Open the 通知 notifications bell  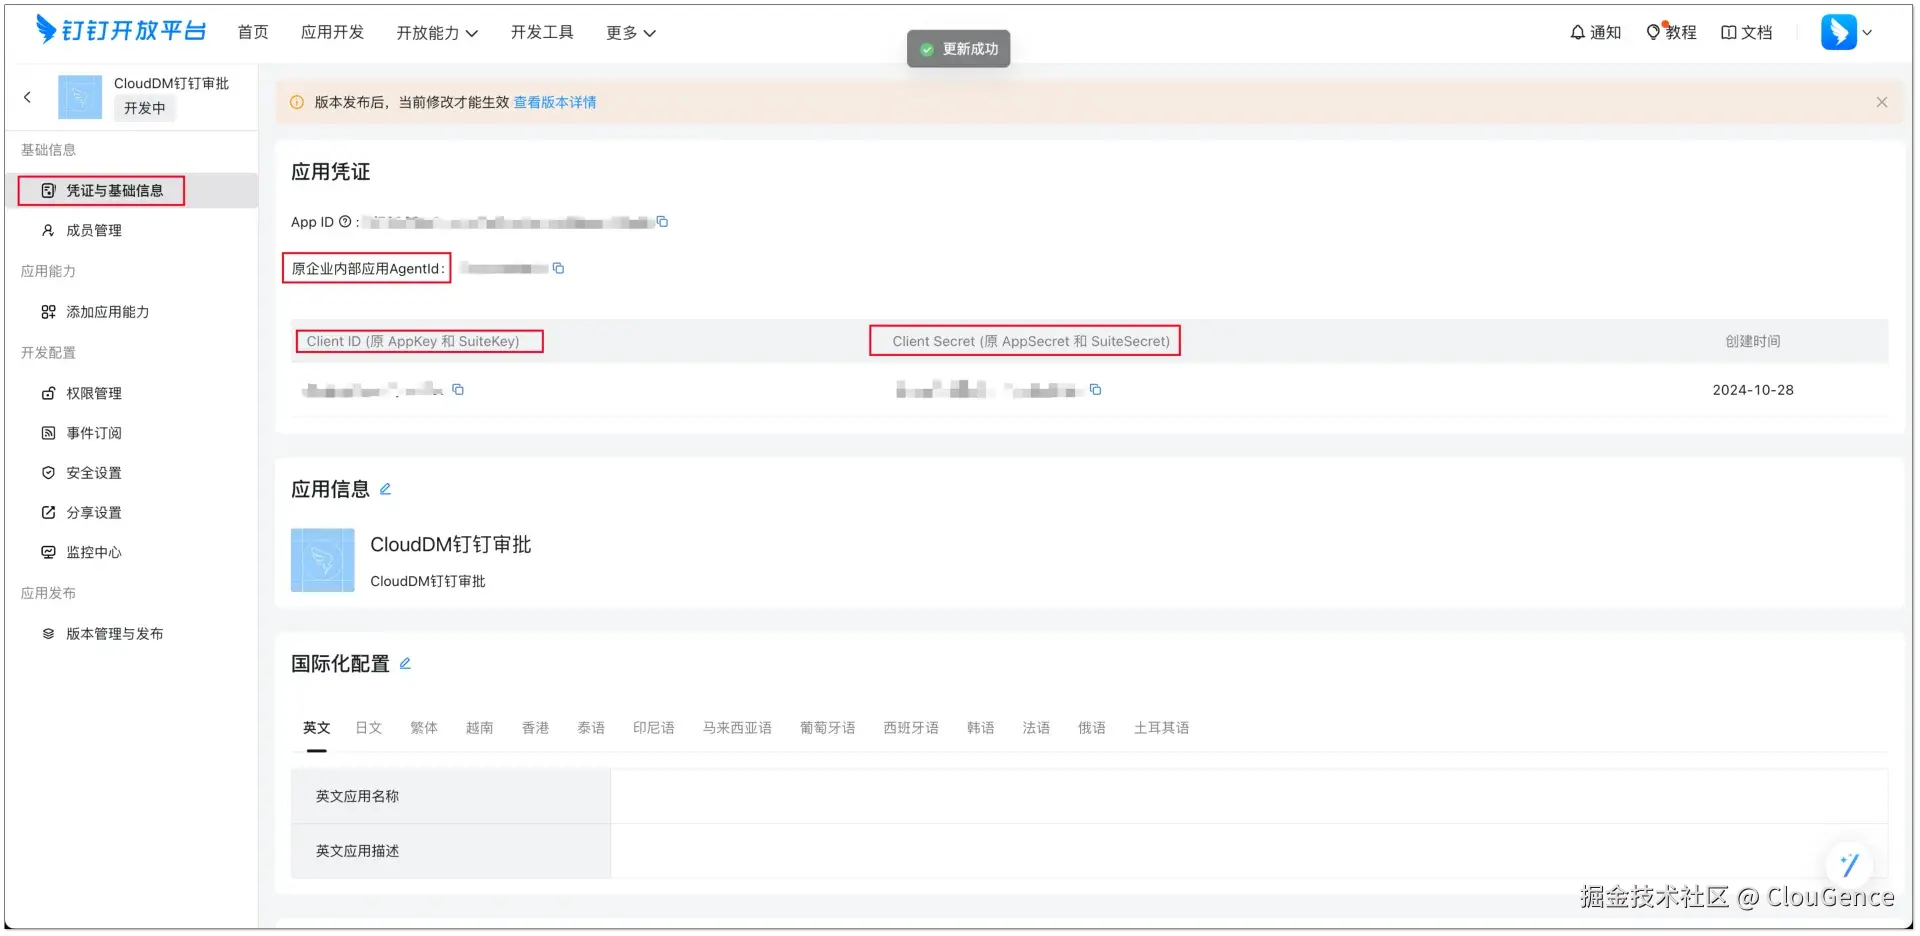click(1595, 32)
